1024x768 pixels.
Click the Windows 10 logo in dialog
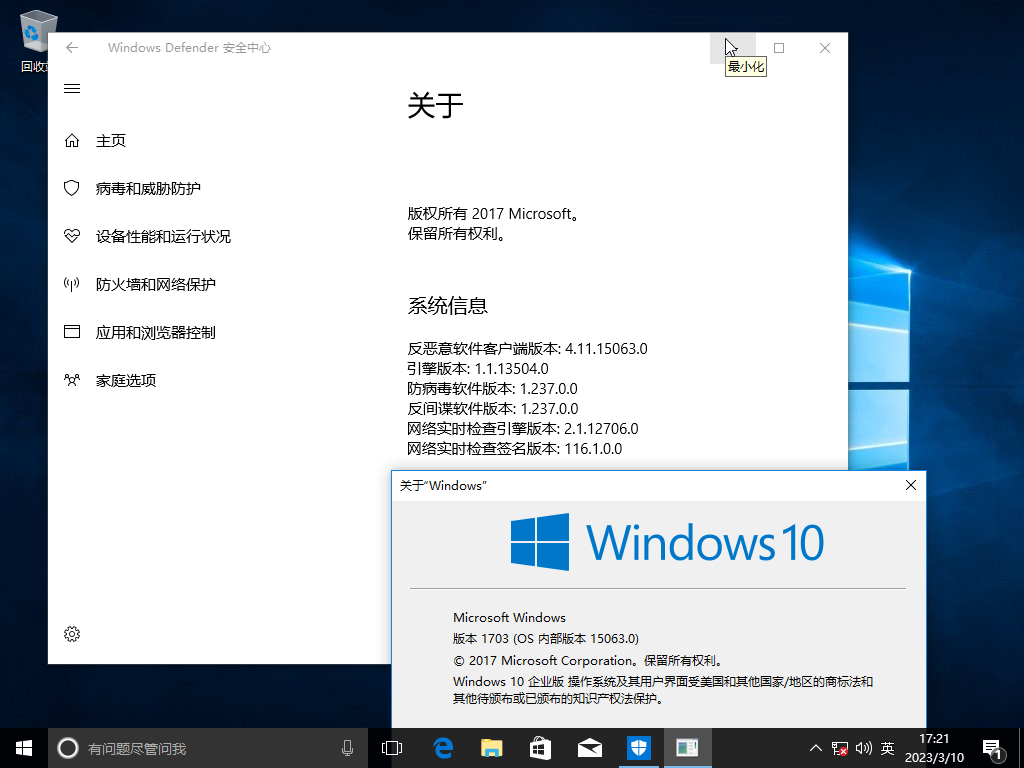click(667, 542)
